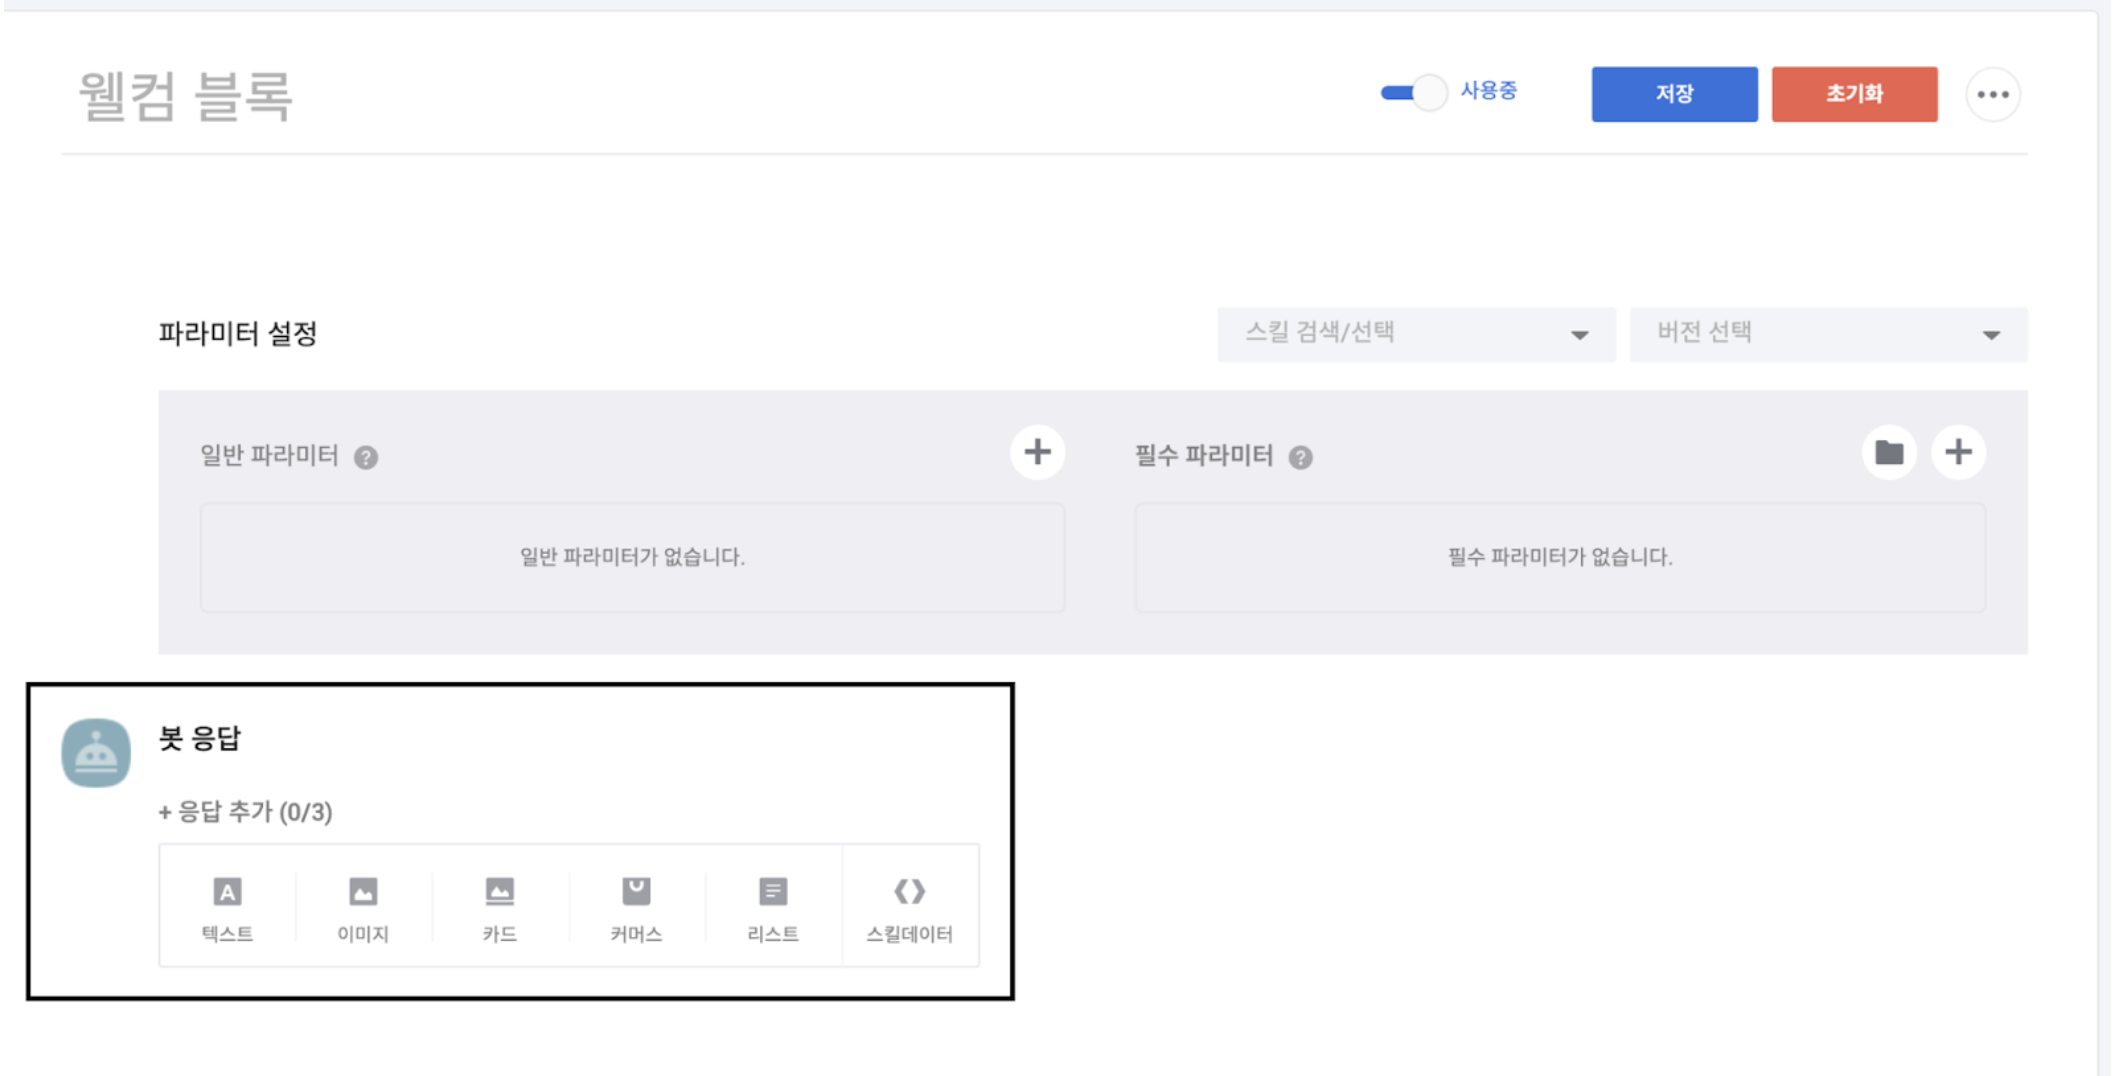The width and height of the screenshot is (2112, 1076).
Task: Add a 커머스 response
Action: tap(636, 906)
